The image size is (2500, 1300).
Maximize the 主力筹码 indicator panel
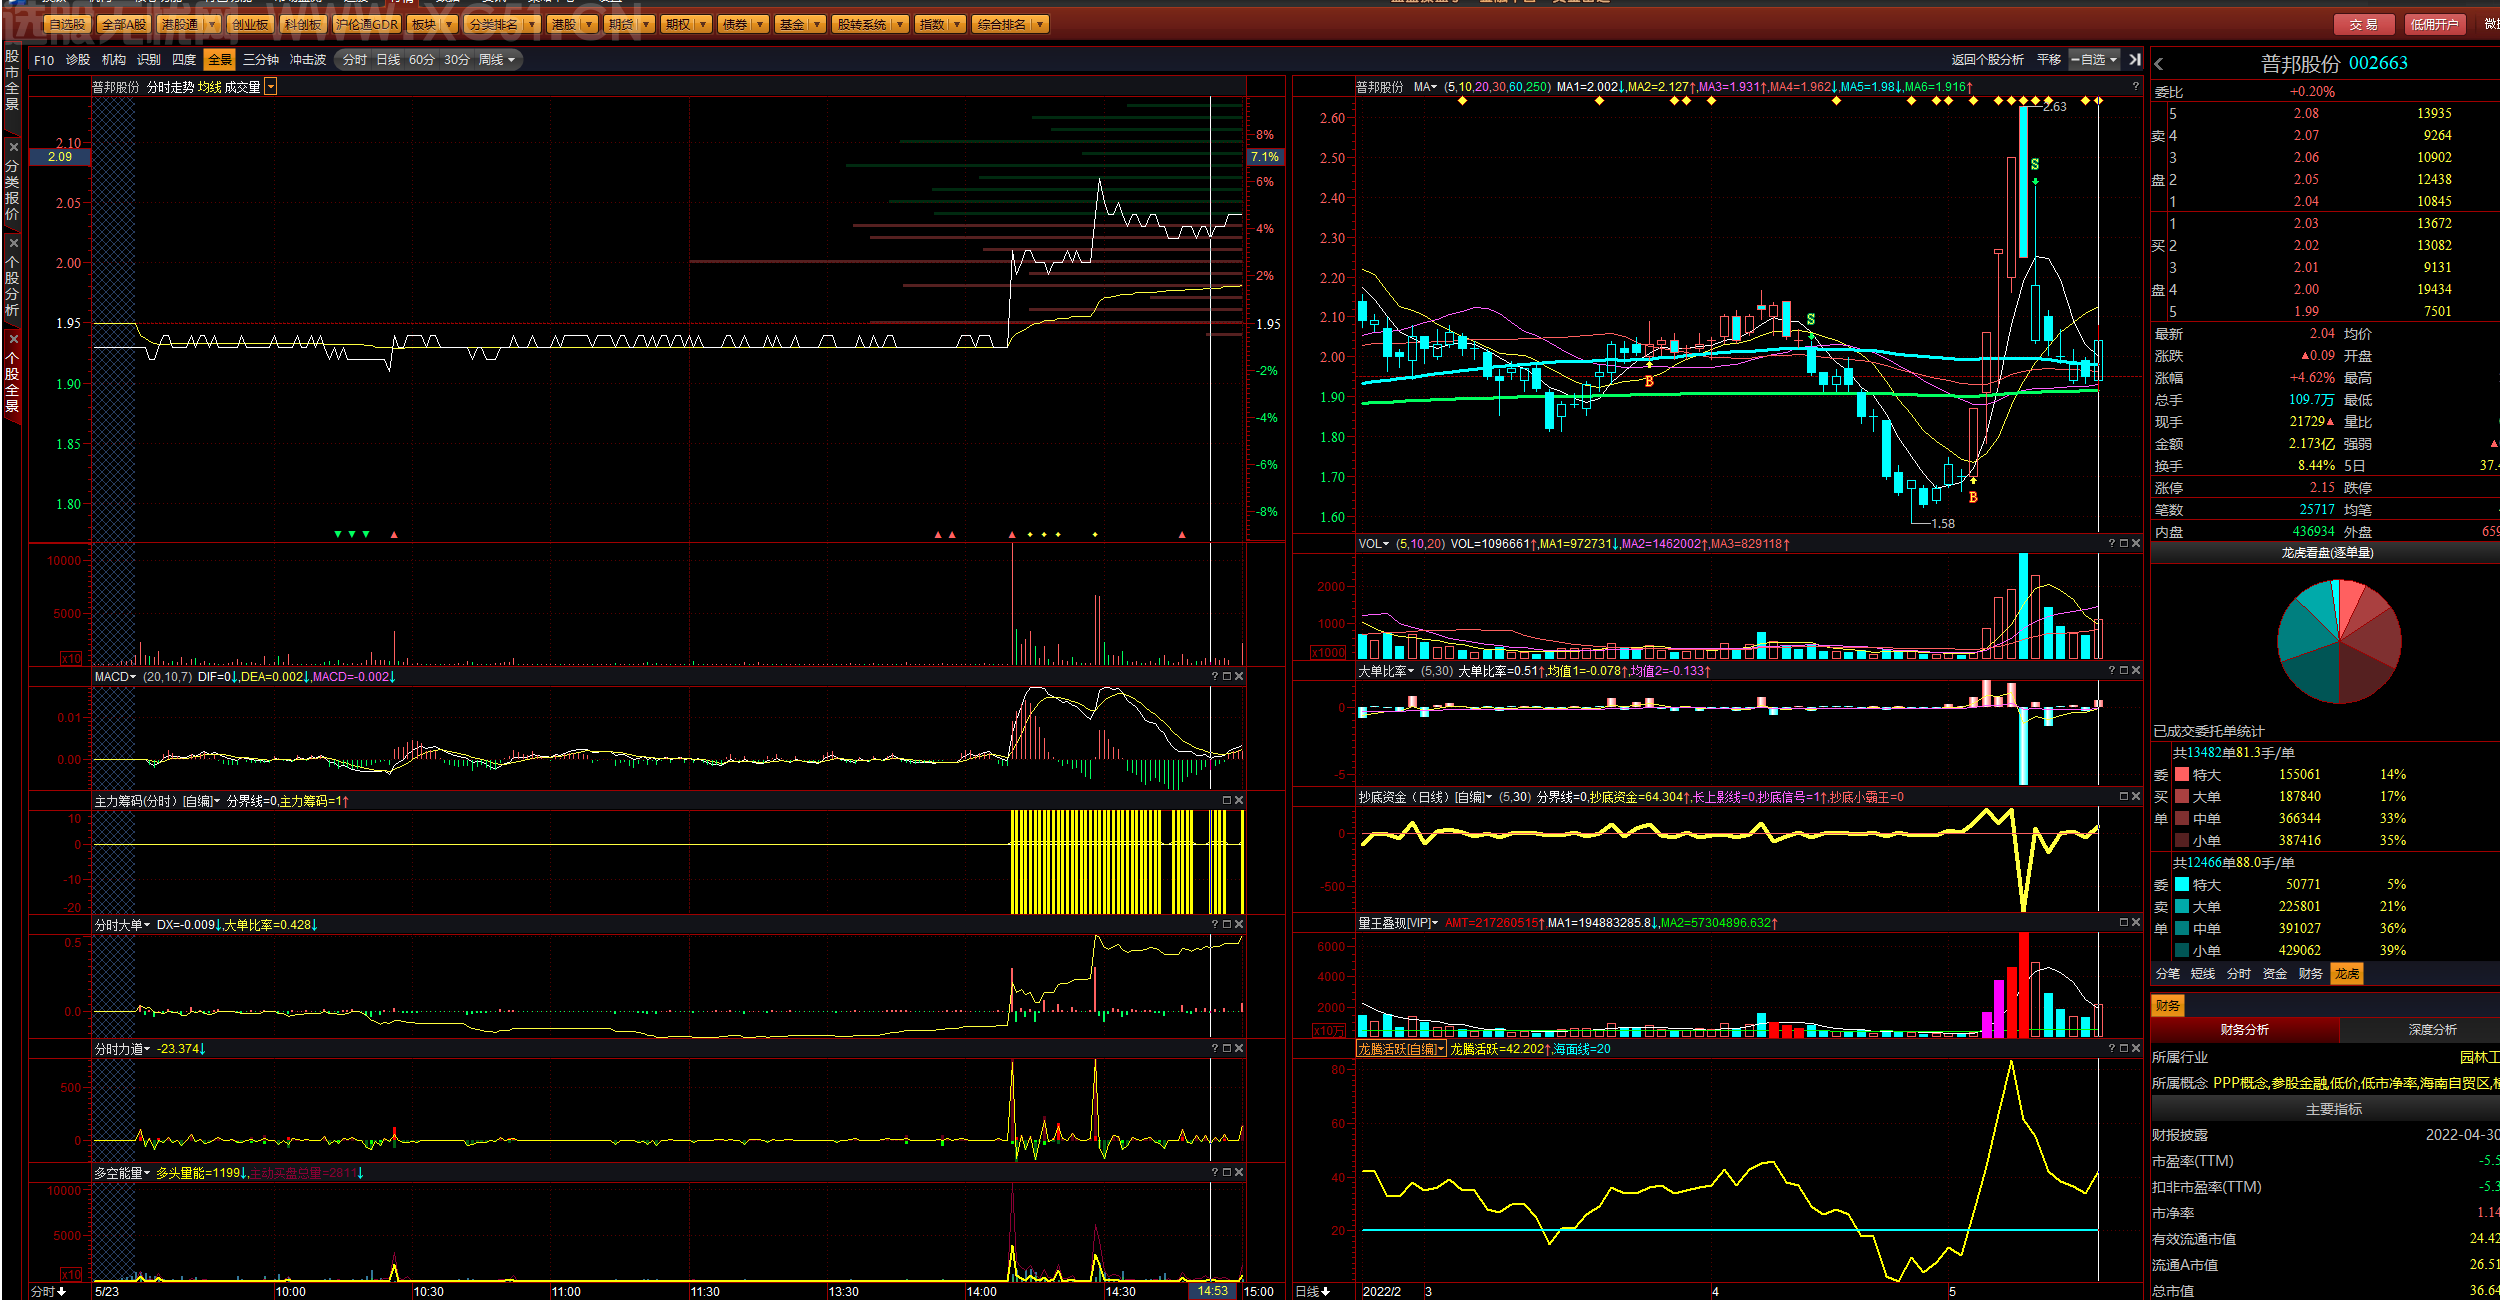1227,801
